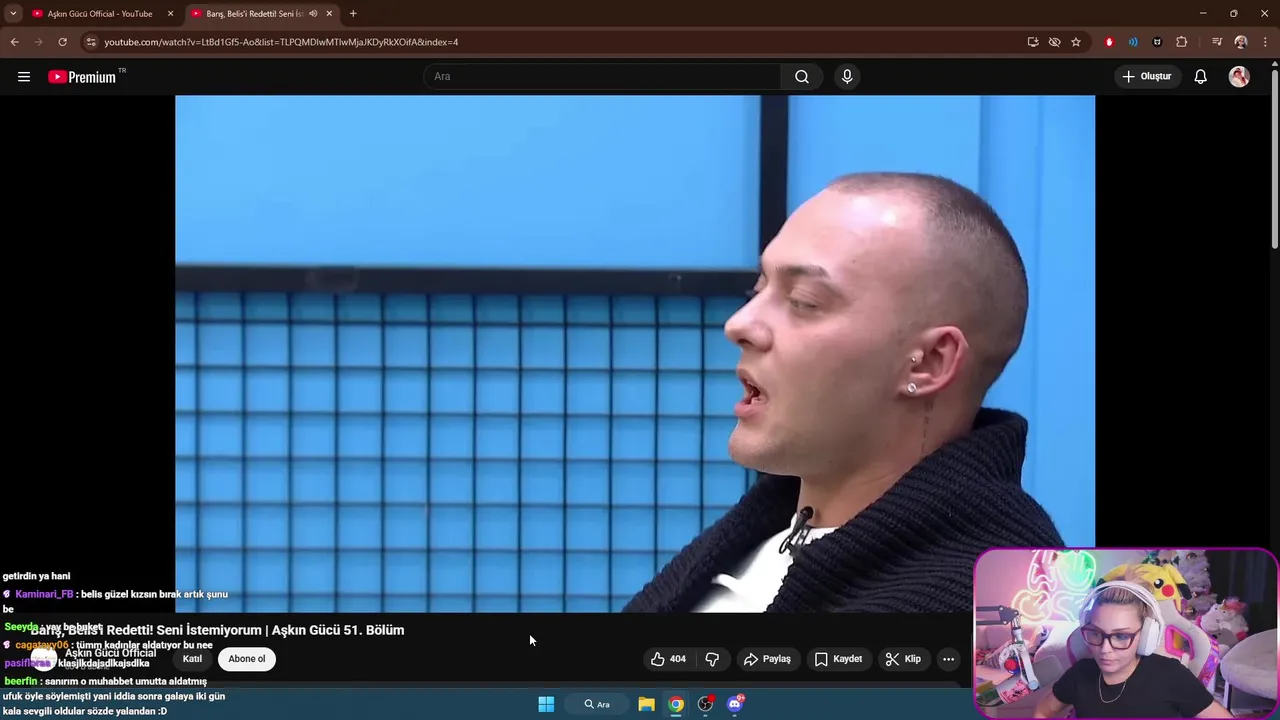Close the Barış, Belis'i Redetti tab
Viewport: 1280px width, 720px height.
(x=329, y=14)
